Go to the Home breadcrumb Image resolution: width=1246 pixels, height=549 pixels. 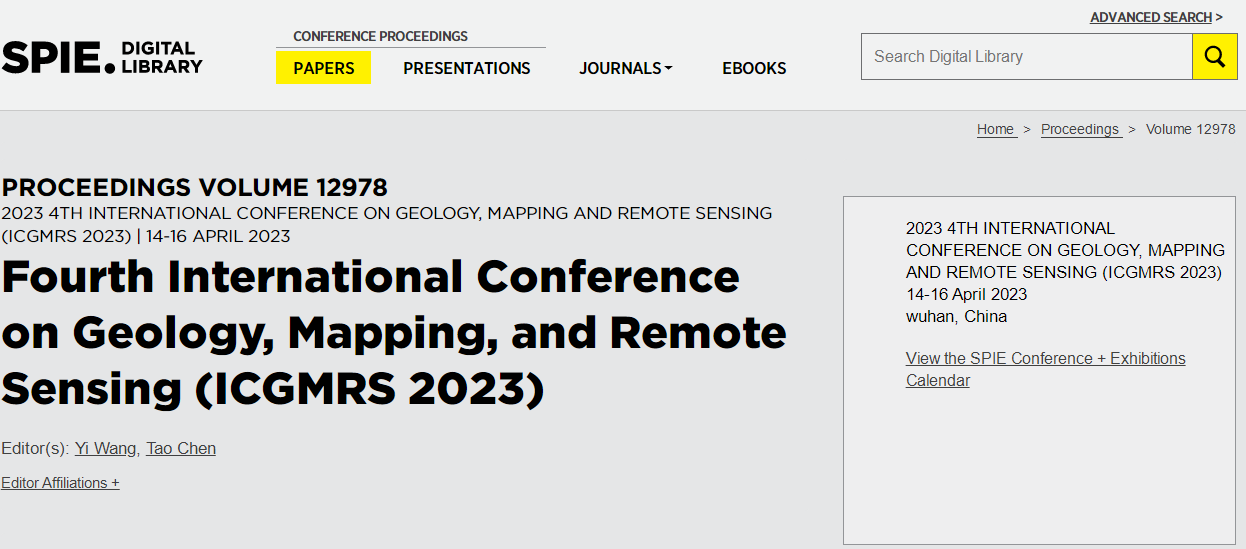(x=997, y=129)
